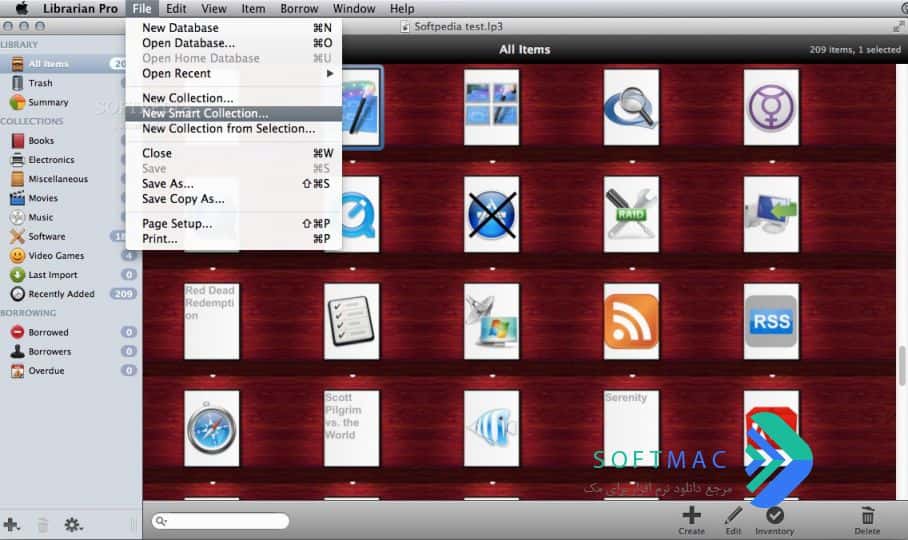The image size is (908, 540).
Task: Select the checklist clipboard item
Action: (352, 321)
